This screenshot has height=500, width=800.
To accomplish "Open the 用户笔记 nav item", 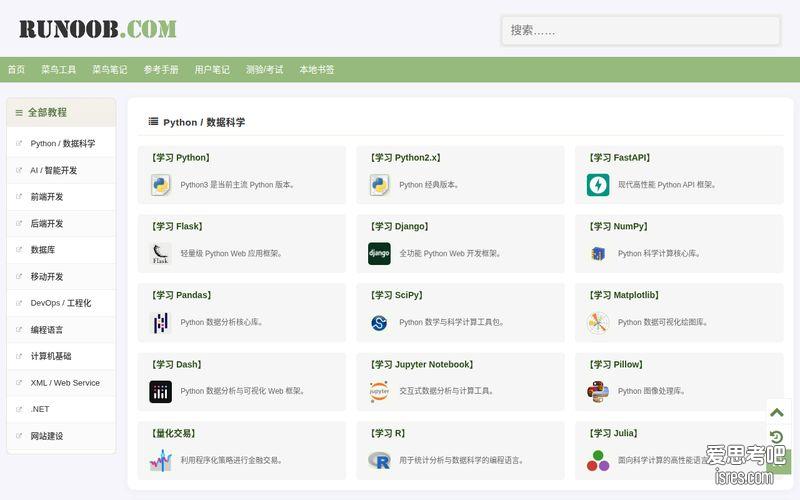I will pos(212,69).
